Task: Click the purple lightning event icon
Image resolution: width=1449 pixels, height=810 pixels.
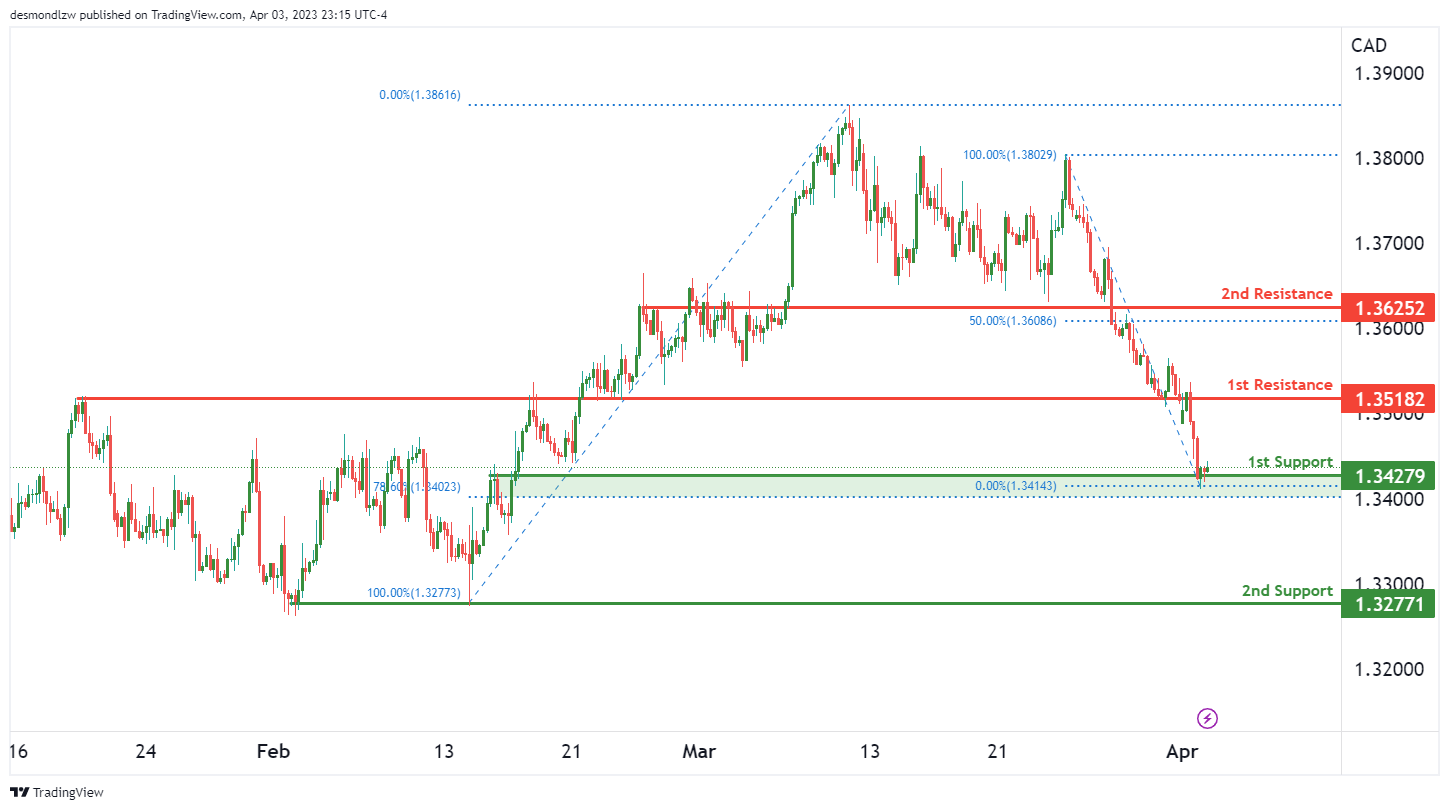Action: (1207, 718)
